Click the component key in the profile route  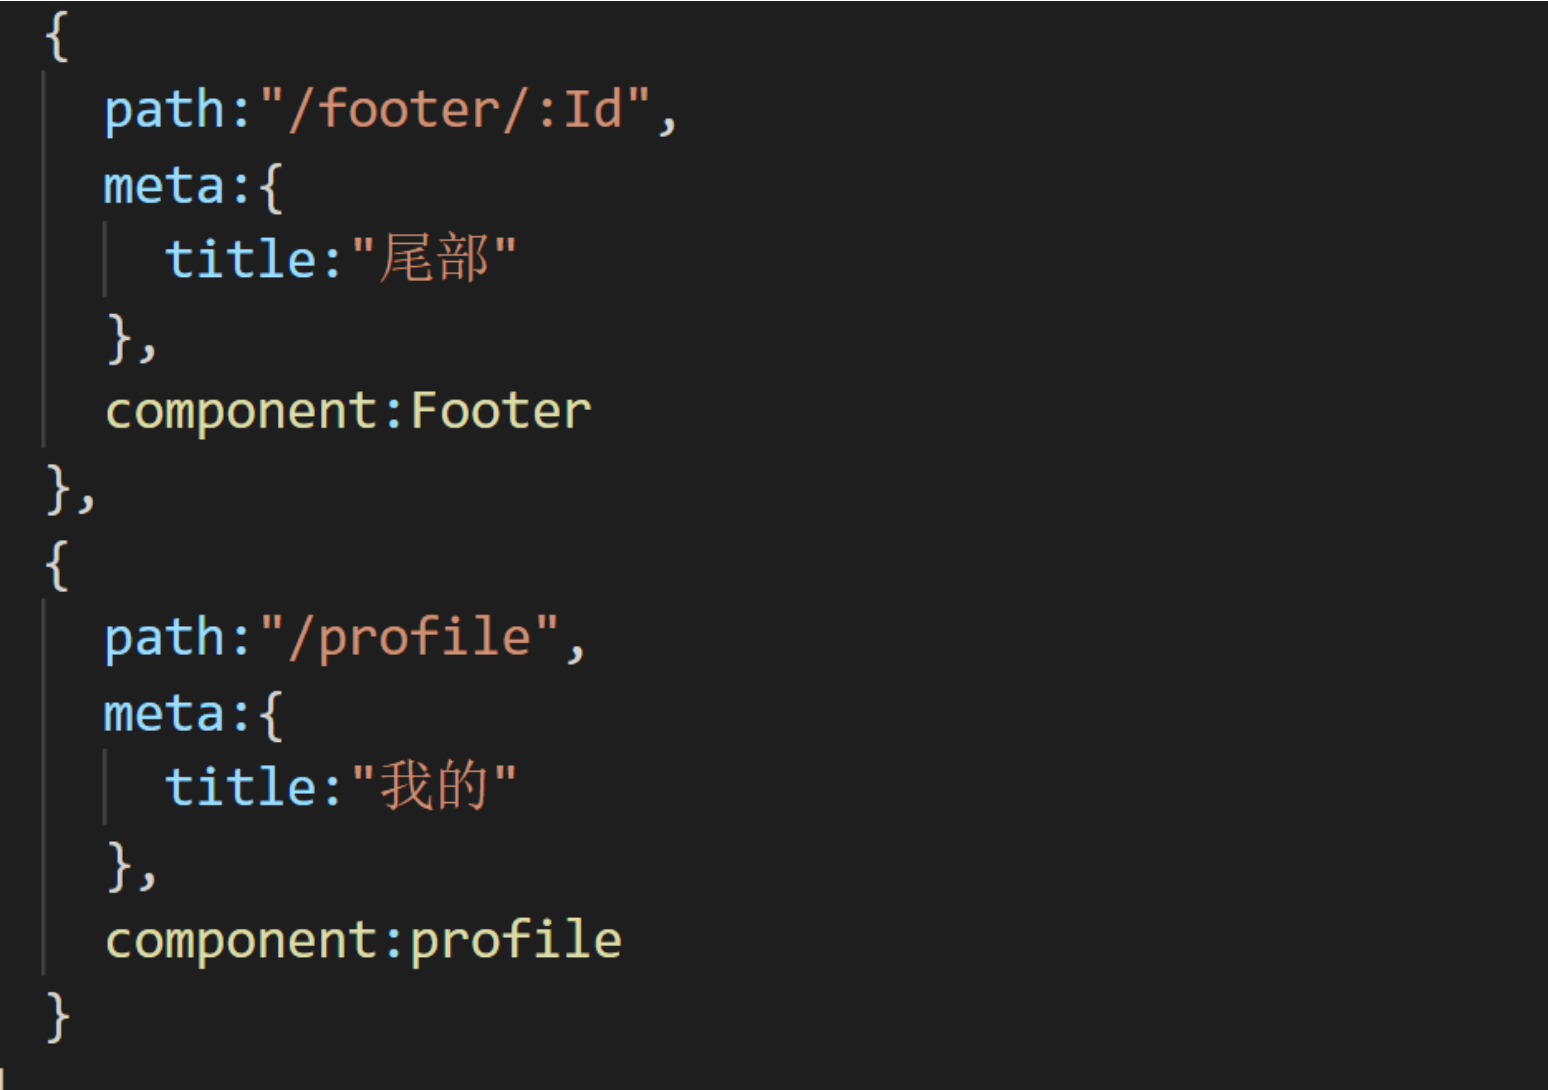[x=241, y=941]
